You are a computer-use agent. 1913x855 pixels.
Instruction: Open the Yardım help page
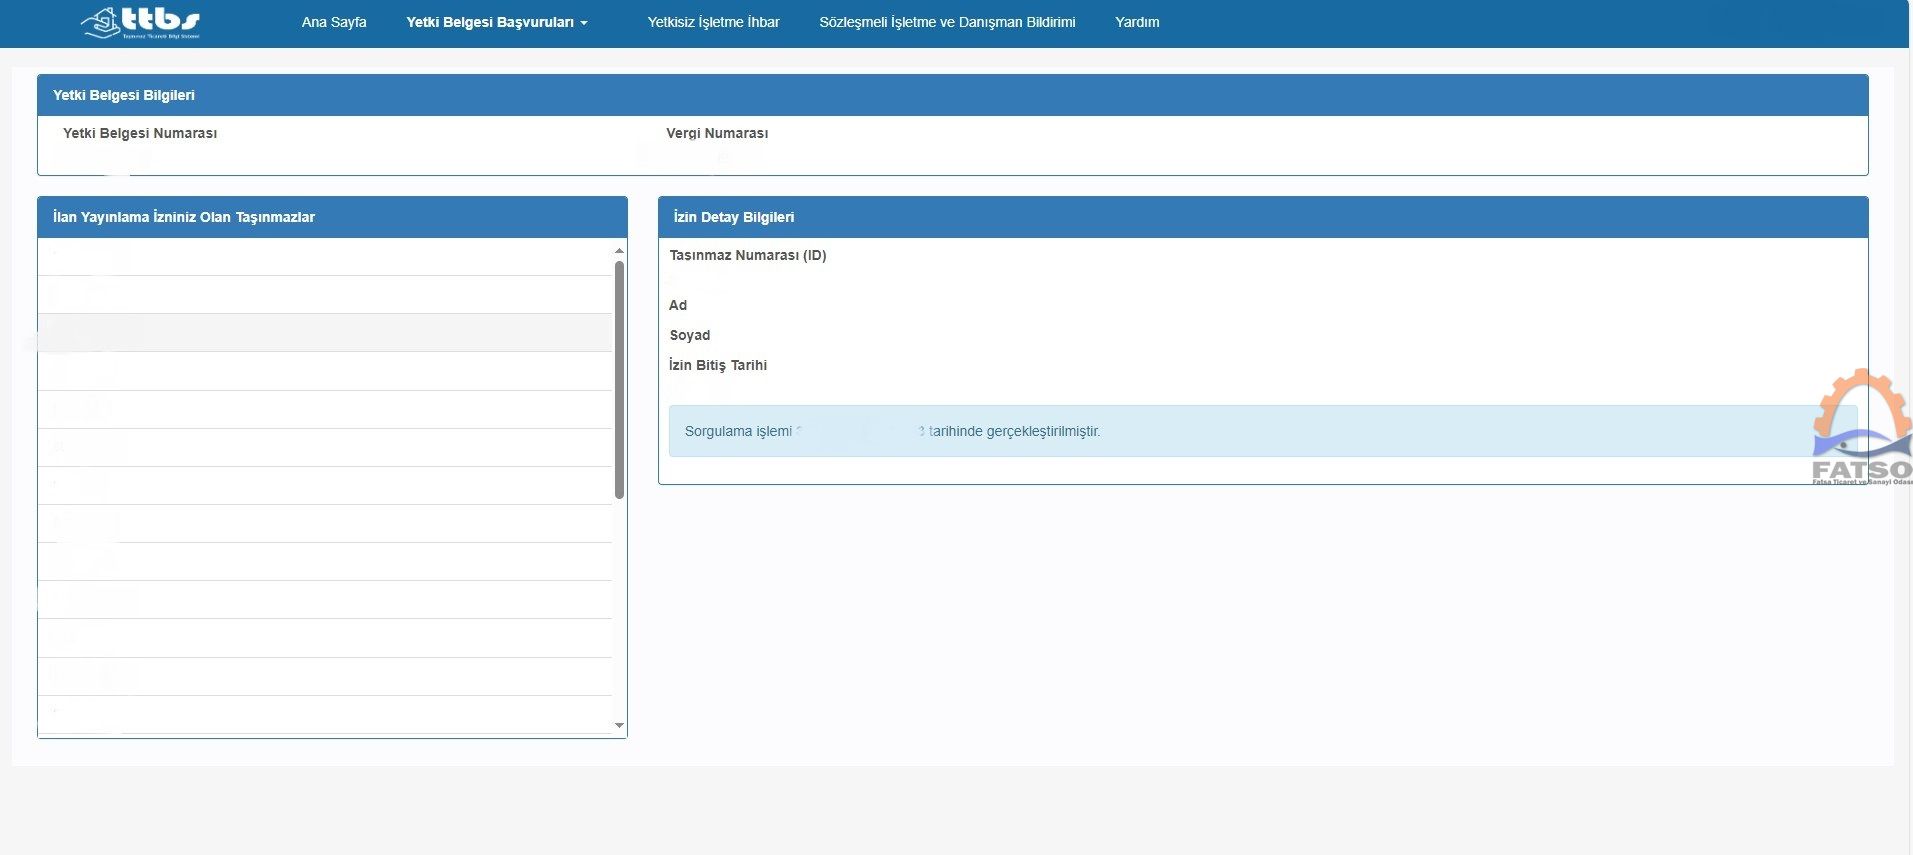(1137, 22)
